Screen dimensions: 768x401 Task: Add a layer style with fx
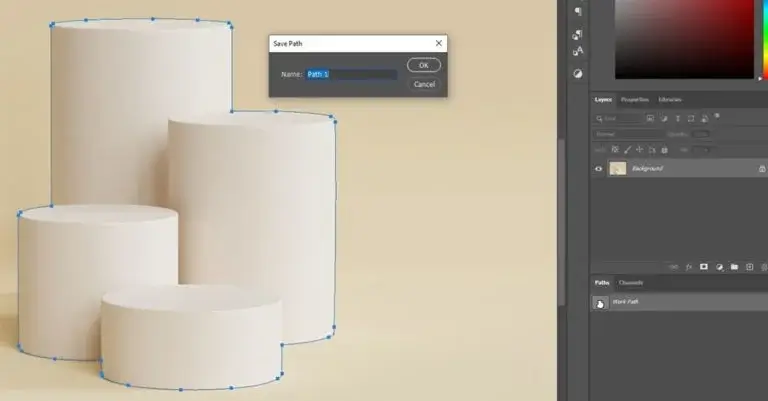[689, 267]
